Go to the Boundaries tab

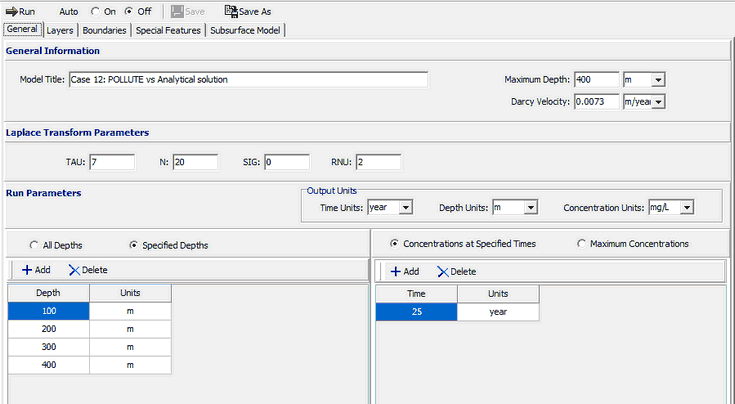(x=105, y=30)
